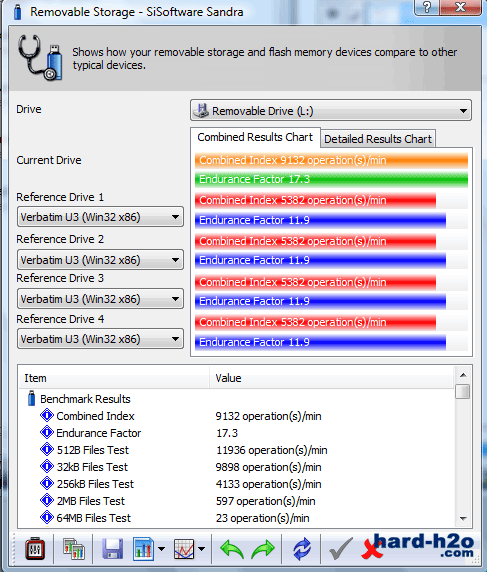Open the options icon in the bottom toolbar
The height and width of the screenshot is (572, 487).
[35, 548]
